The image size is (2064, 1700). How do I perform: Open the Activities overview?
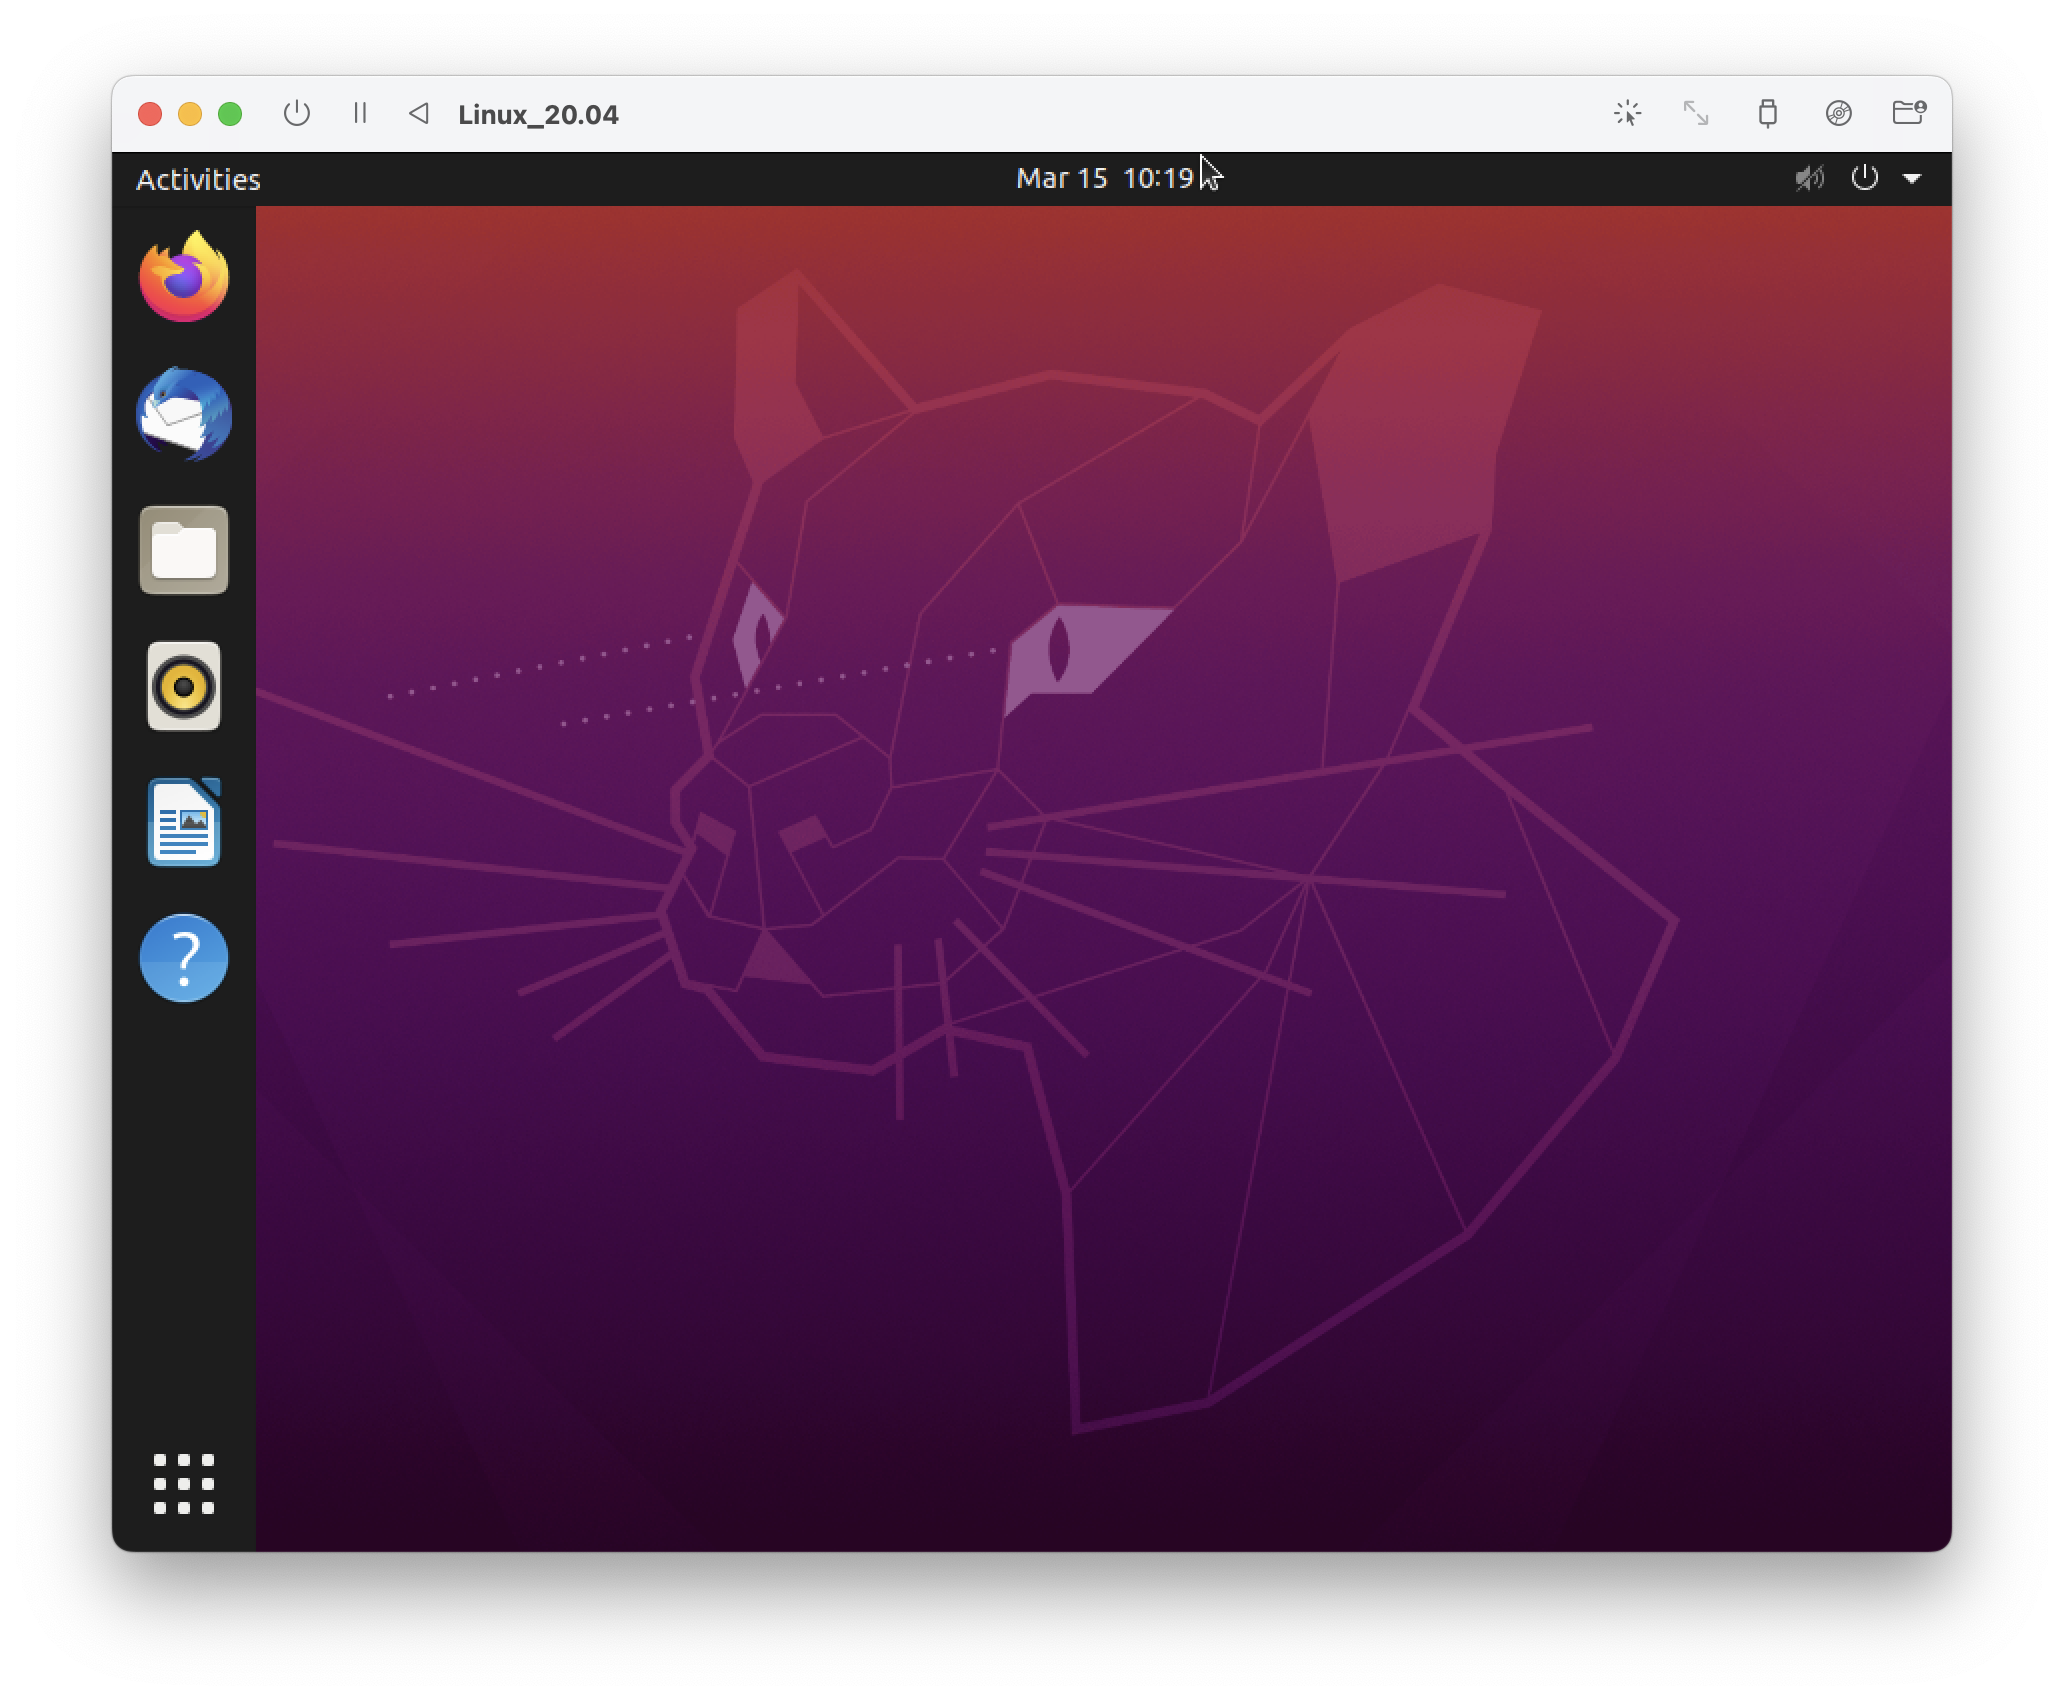coord(198,179)
